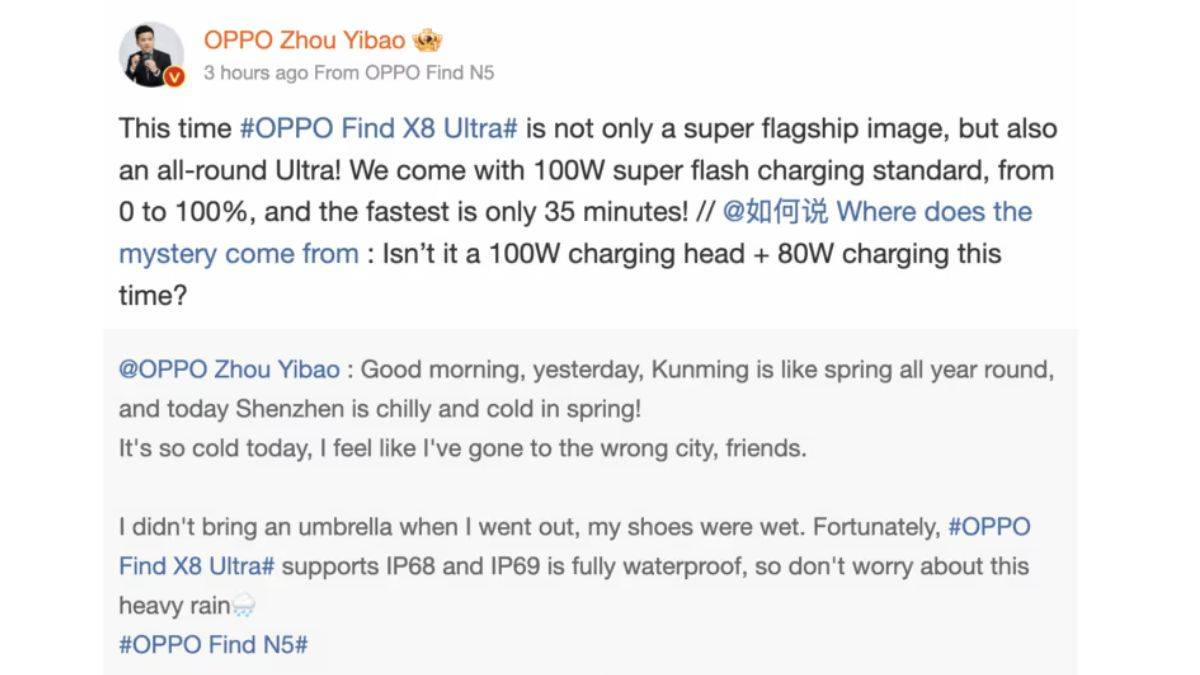Click the rain cloud emoji after "heavy rain"
This screenshot has height=675, width=1200.
[244, 605]
